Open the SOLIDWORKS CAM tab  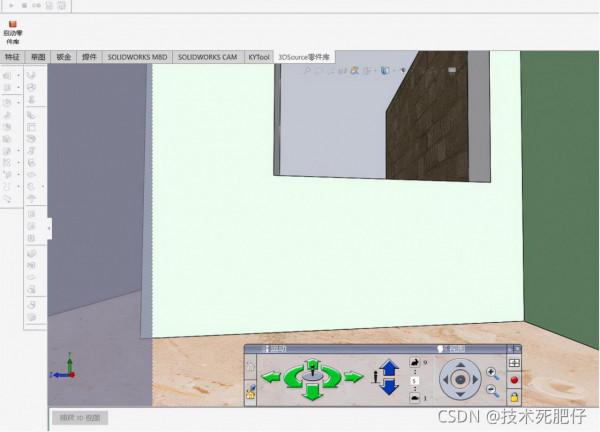tap(207, 57)
